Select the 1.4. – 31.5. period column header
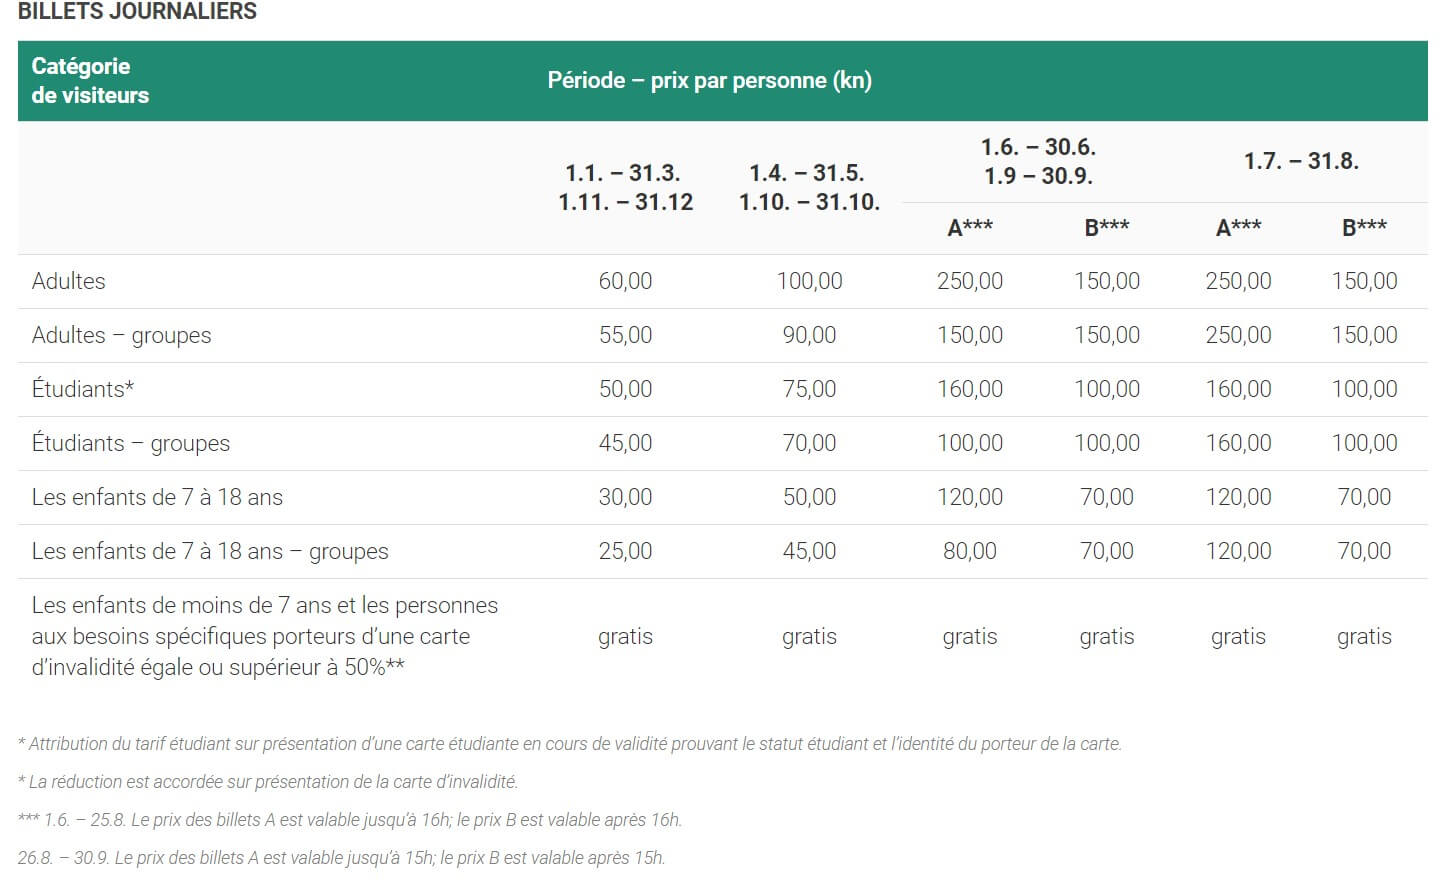Screen dimensions: 1444x883 (x=809, y=187)
